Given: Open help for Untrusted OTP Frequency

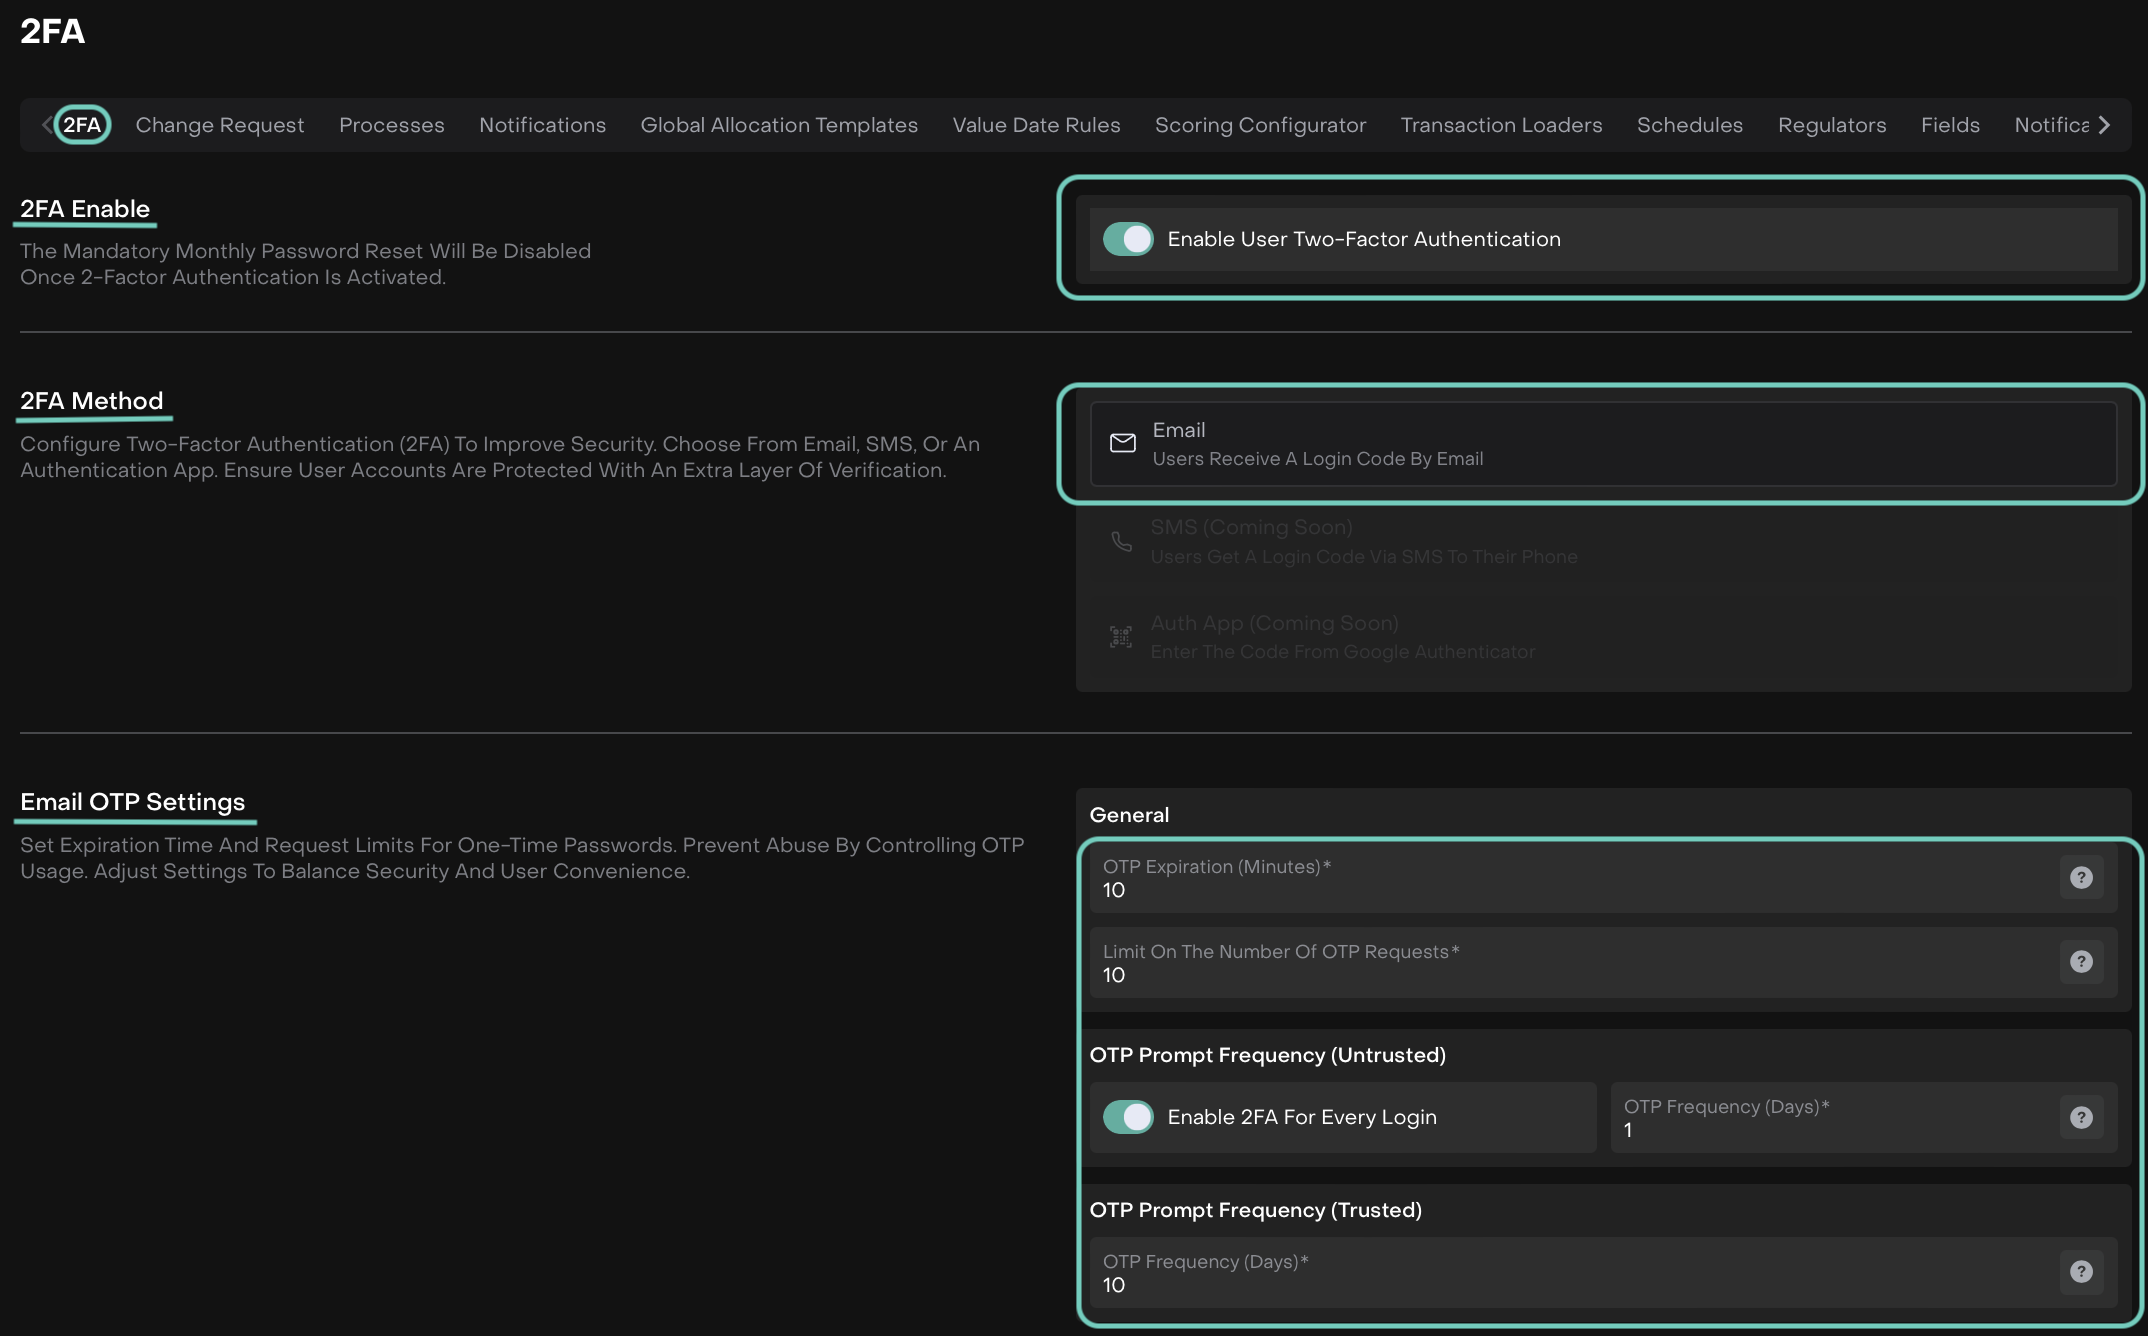Looking at the screenshot, I should [x=2081, y=1117].
